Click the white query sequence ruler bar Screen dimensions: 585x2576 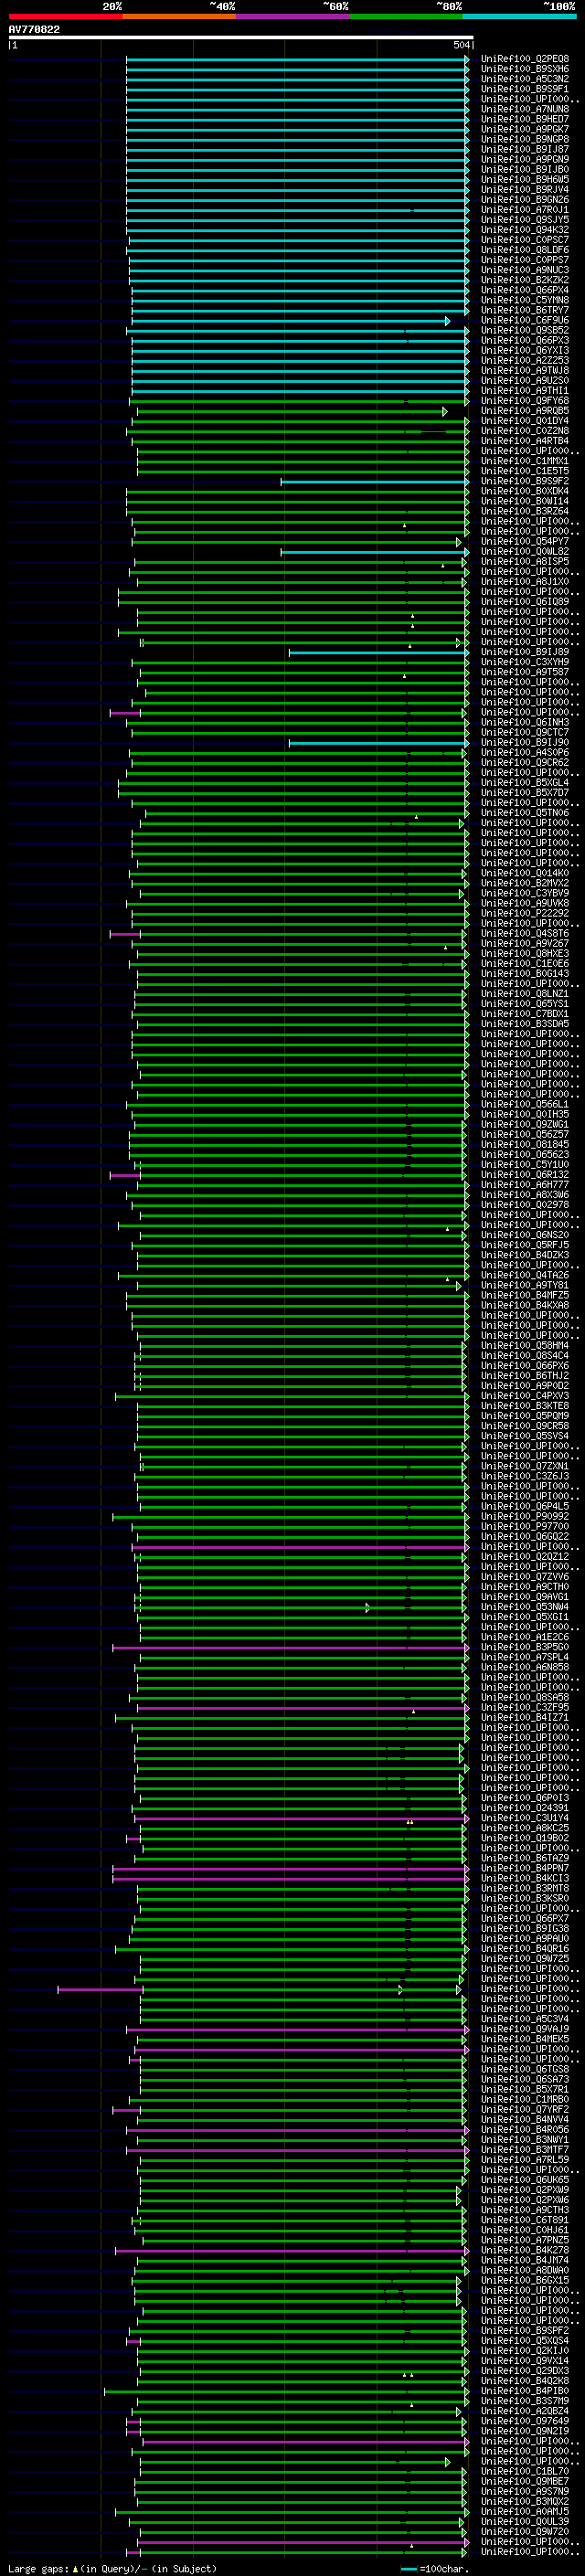click(241, 37)
